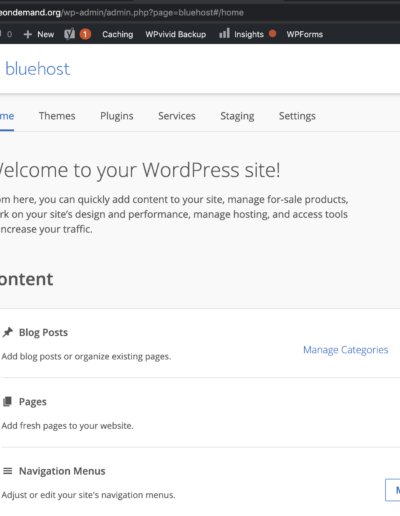This screenshot has height=516, width=400.
Task: Click the Insights bar chart icon
Action: coord(224,33)
